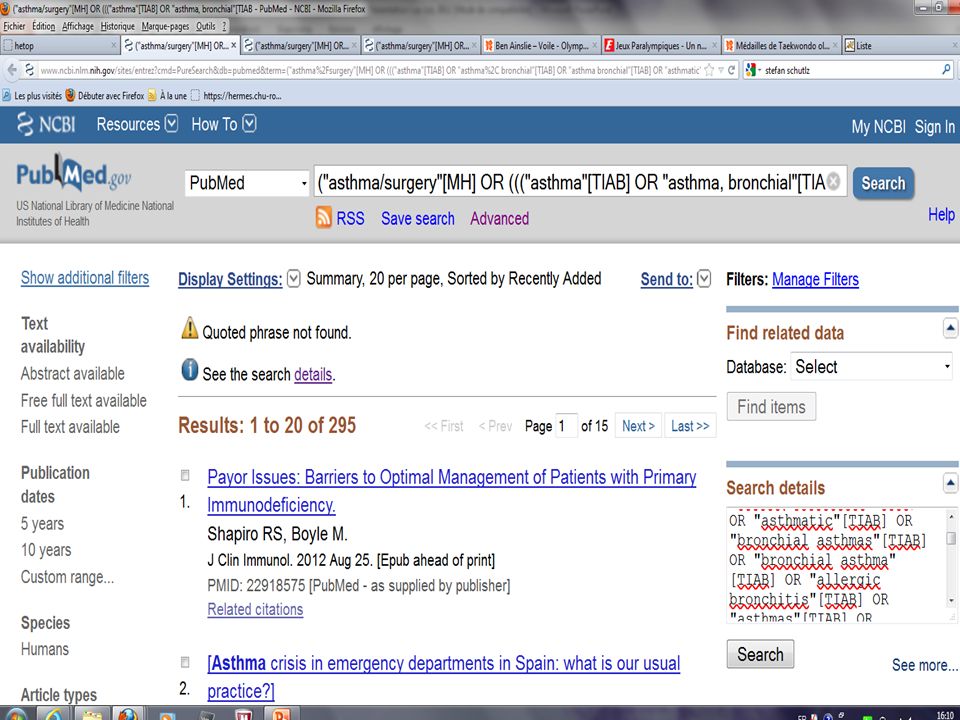Click the browser URL address bar
The width and height of the screenshot is (960, 720).
tap(369, 70)
